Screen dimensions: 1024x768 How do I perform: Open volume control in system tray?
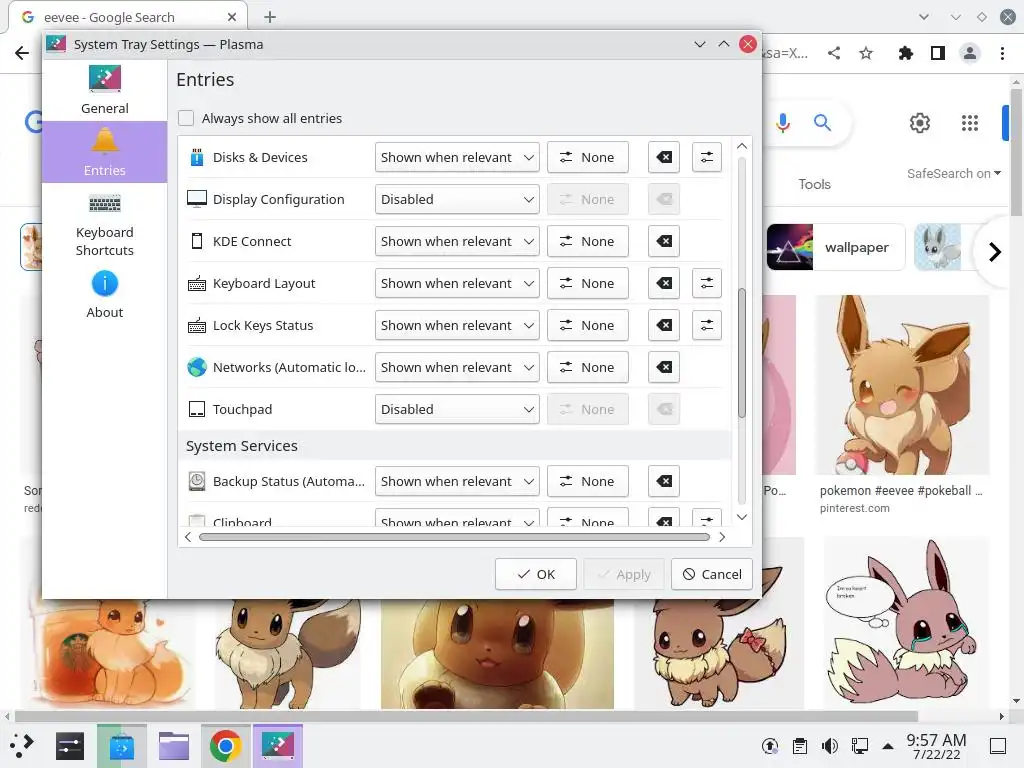pyautogui.click(x=829, y=746)
